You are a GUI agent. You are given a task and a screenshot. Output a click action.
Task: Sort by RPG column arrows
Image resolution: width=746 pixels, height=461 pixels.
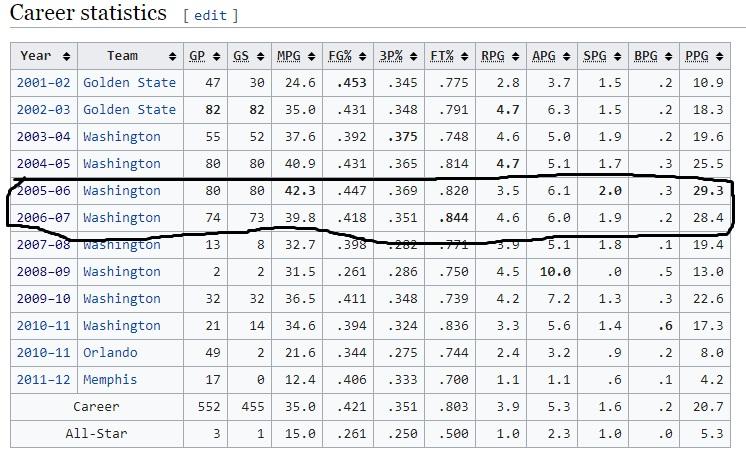(515, 57)
